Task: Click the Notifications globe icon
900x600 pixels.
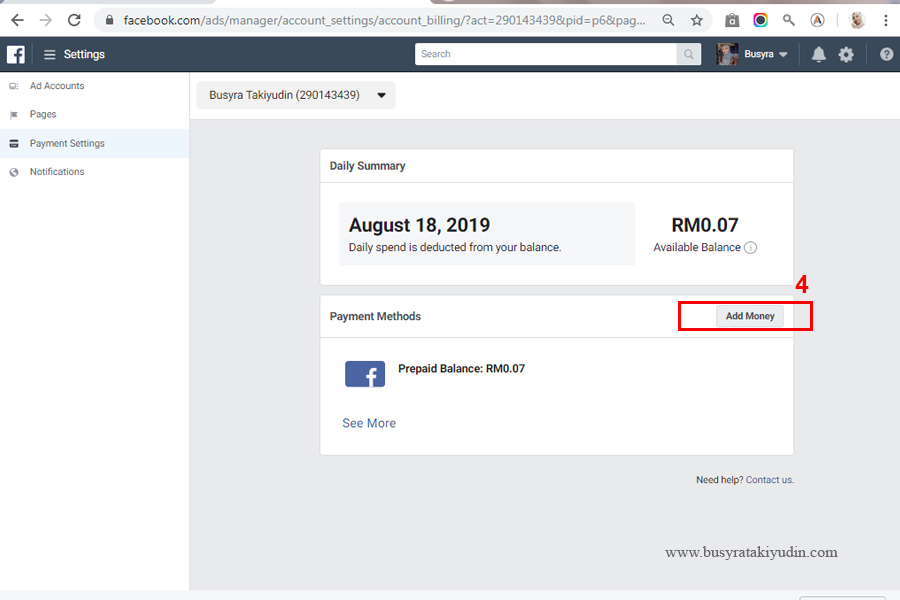Action: 14,171
